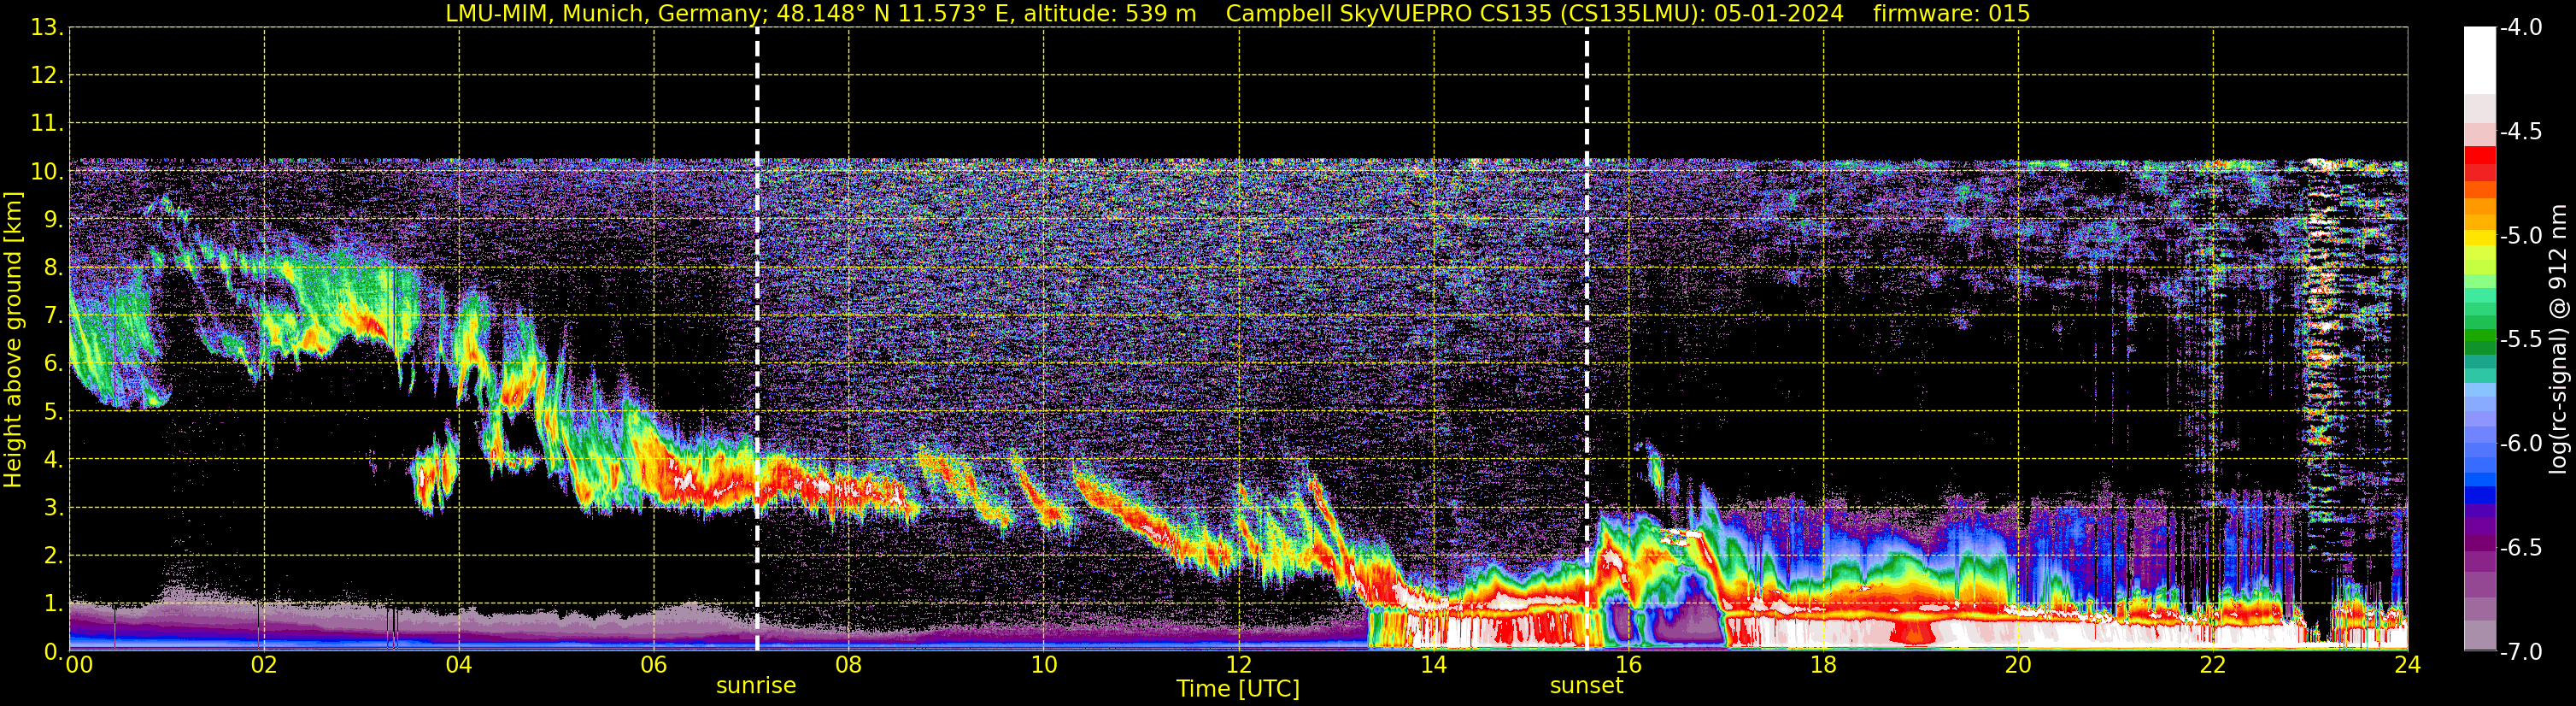The width and height of the screenshot is (2576, 706).
Task: Click the 'log(rc-signal) @ 912 nm' colorbar label
Action: (x=2558, y=340)
